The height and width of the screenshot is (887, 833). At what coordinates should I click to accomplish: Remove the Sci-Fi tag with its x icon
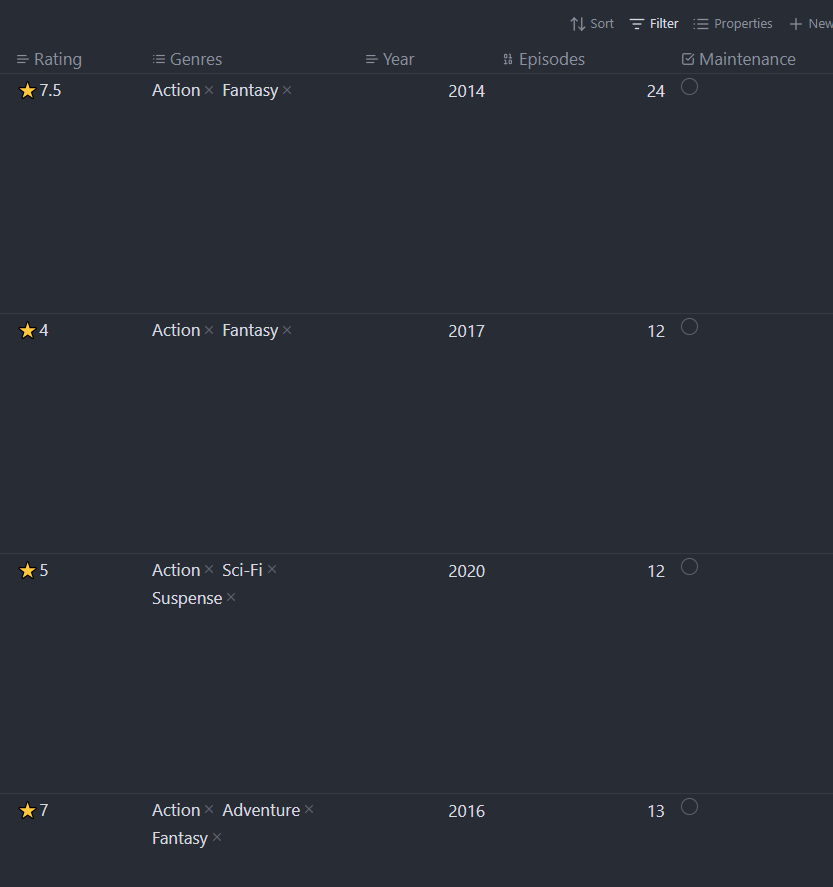tap(271, 570)
